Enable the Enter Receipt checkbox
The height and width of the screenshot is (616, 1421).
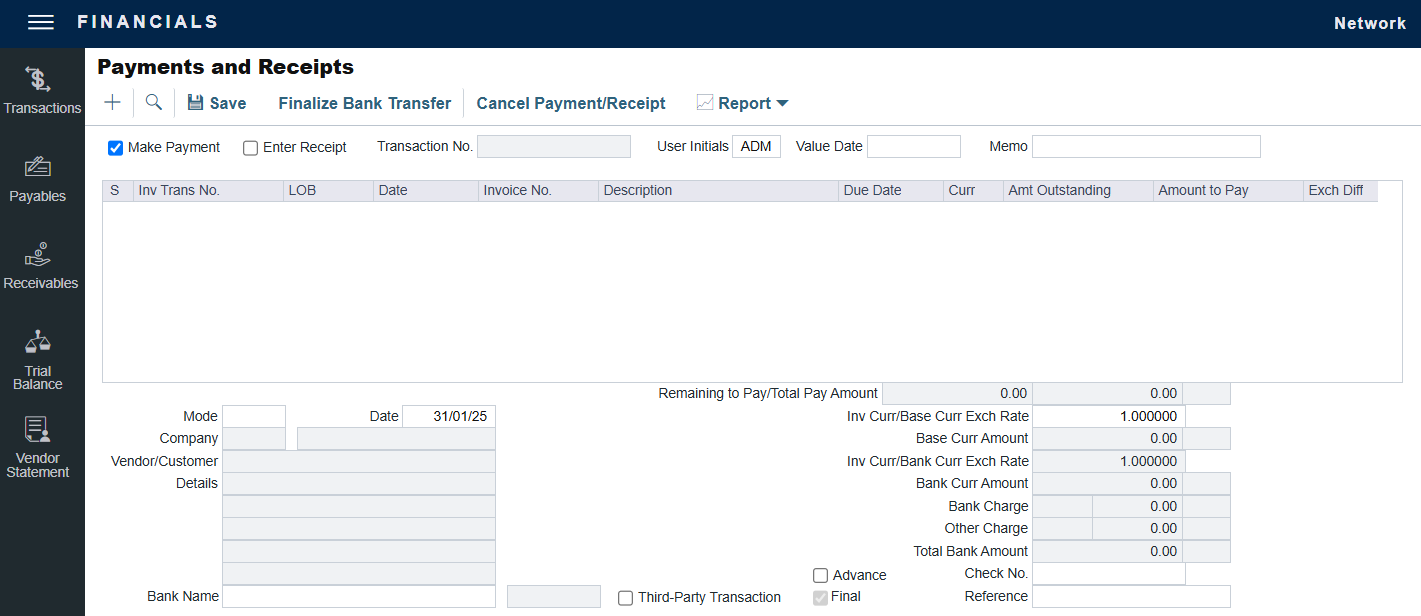[251, 148]
